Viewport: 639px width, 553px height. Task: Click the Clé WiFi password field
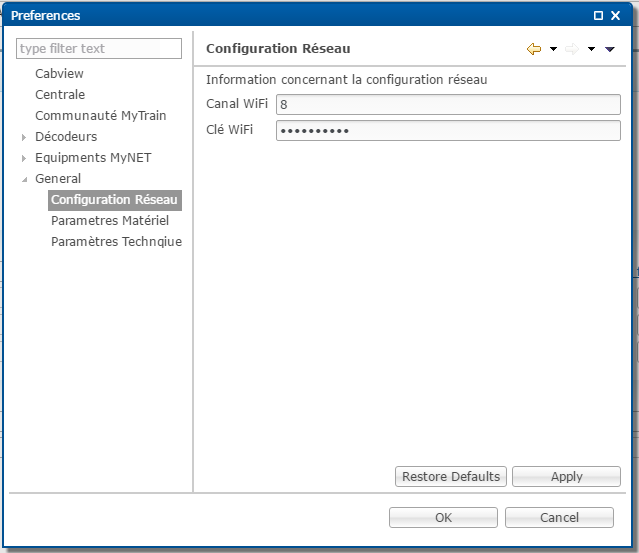coord(448,131)
